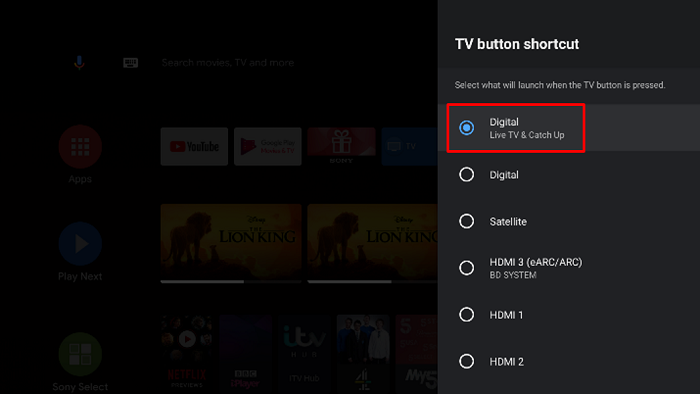Open the BBC iPlayer tile
The height and width of the screenshot is (394, 700).
246,352
